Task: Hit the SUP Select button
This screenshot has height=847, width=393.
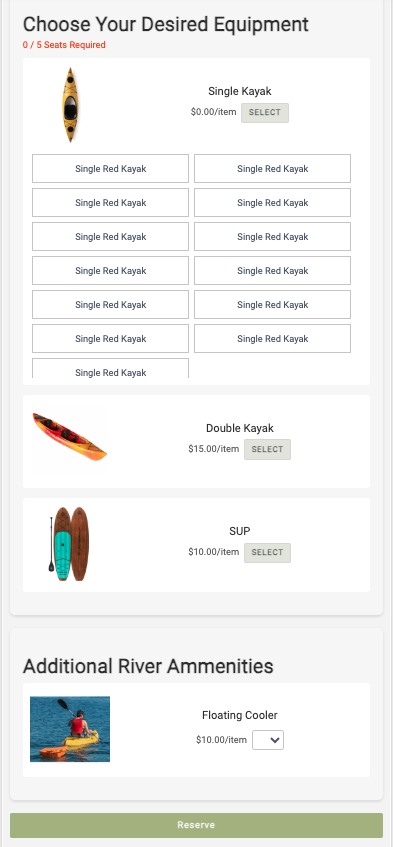Action: (267, 553)
